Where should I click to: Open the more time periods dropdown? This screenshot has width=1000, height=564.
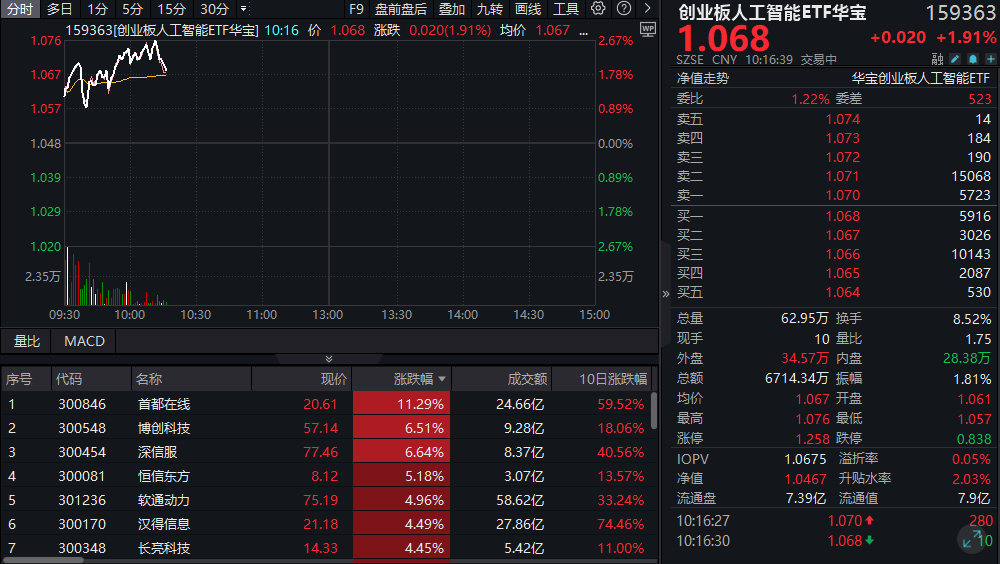coord(243,9)
